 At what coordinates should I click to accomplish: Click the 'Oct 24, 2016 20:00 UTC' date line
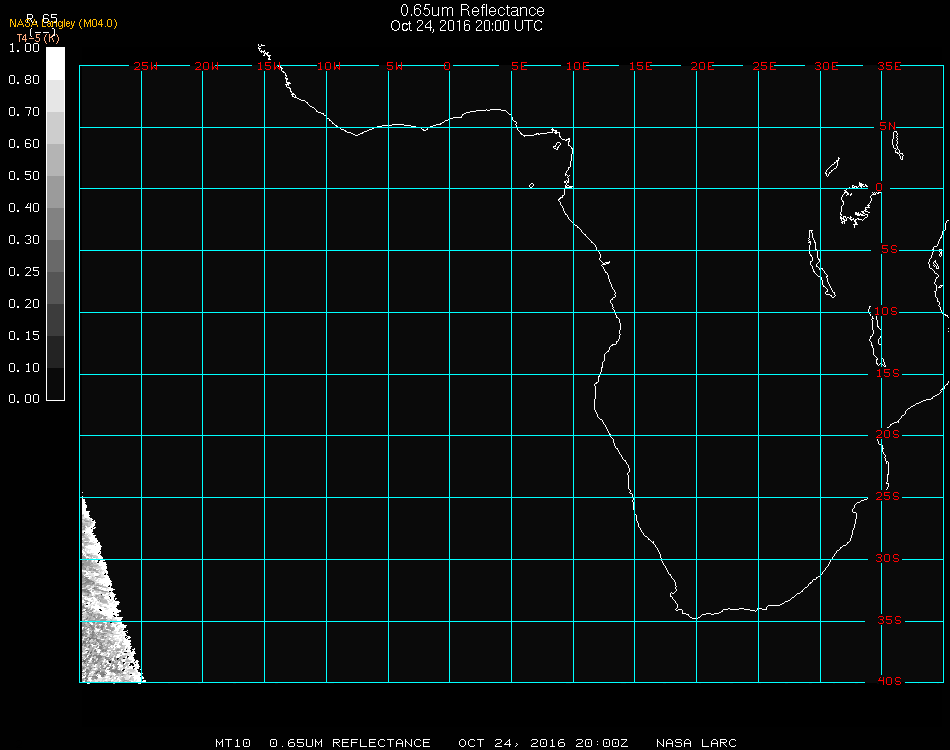point(467,26)
